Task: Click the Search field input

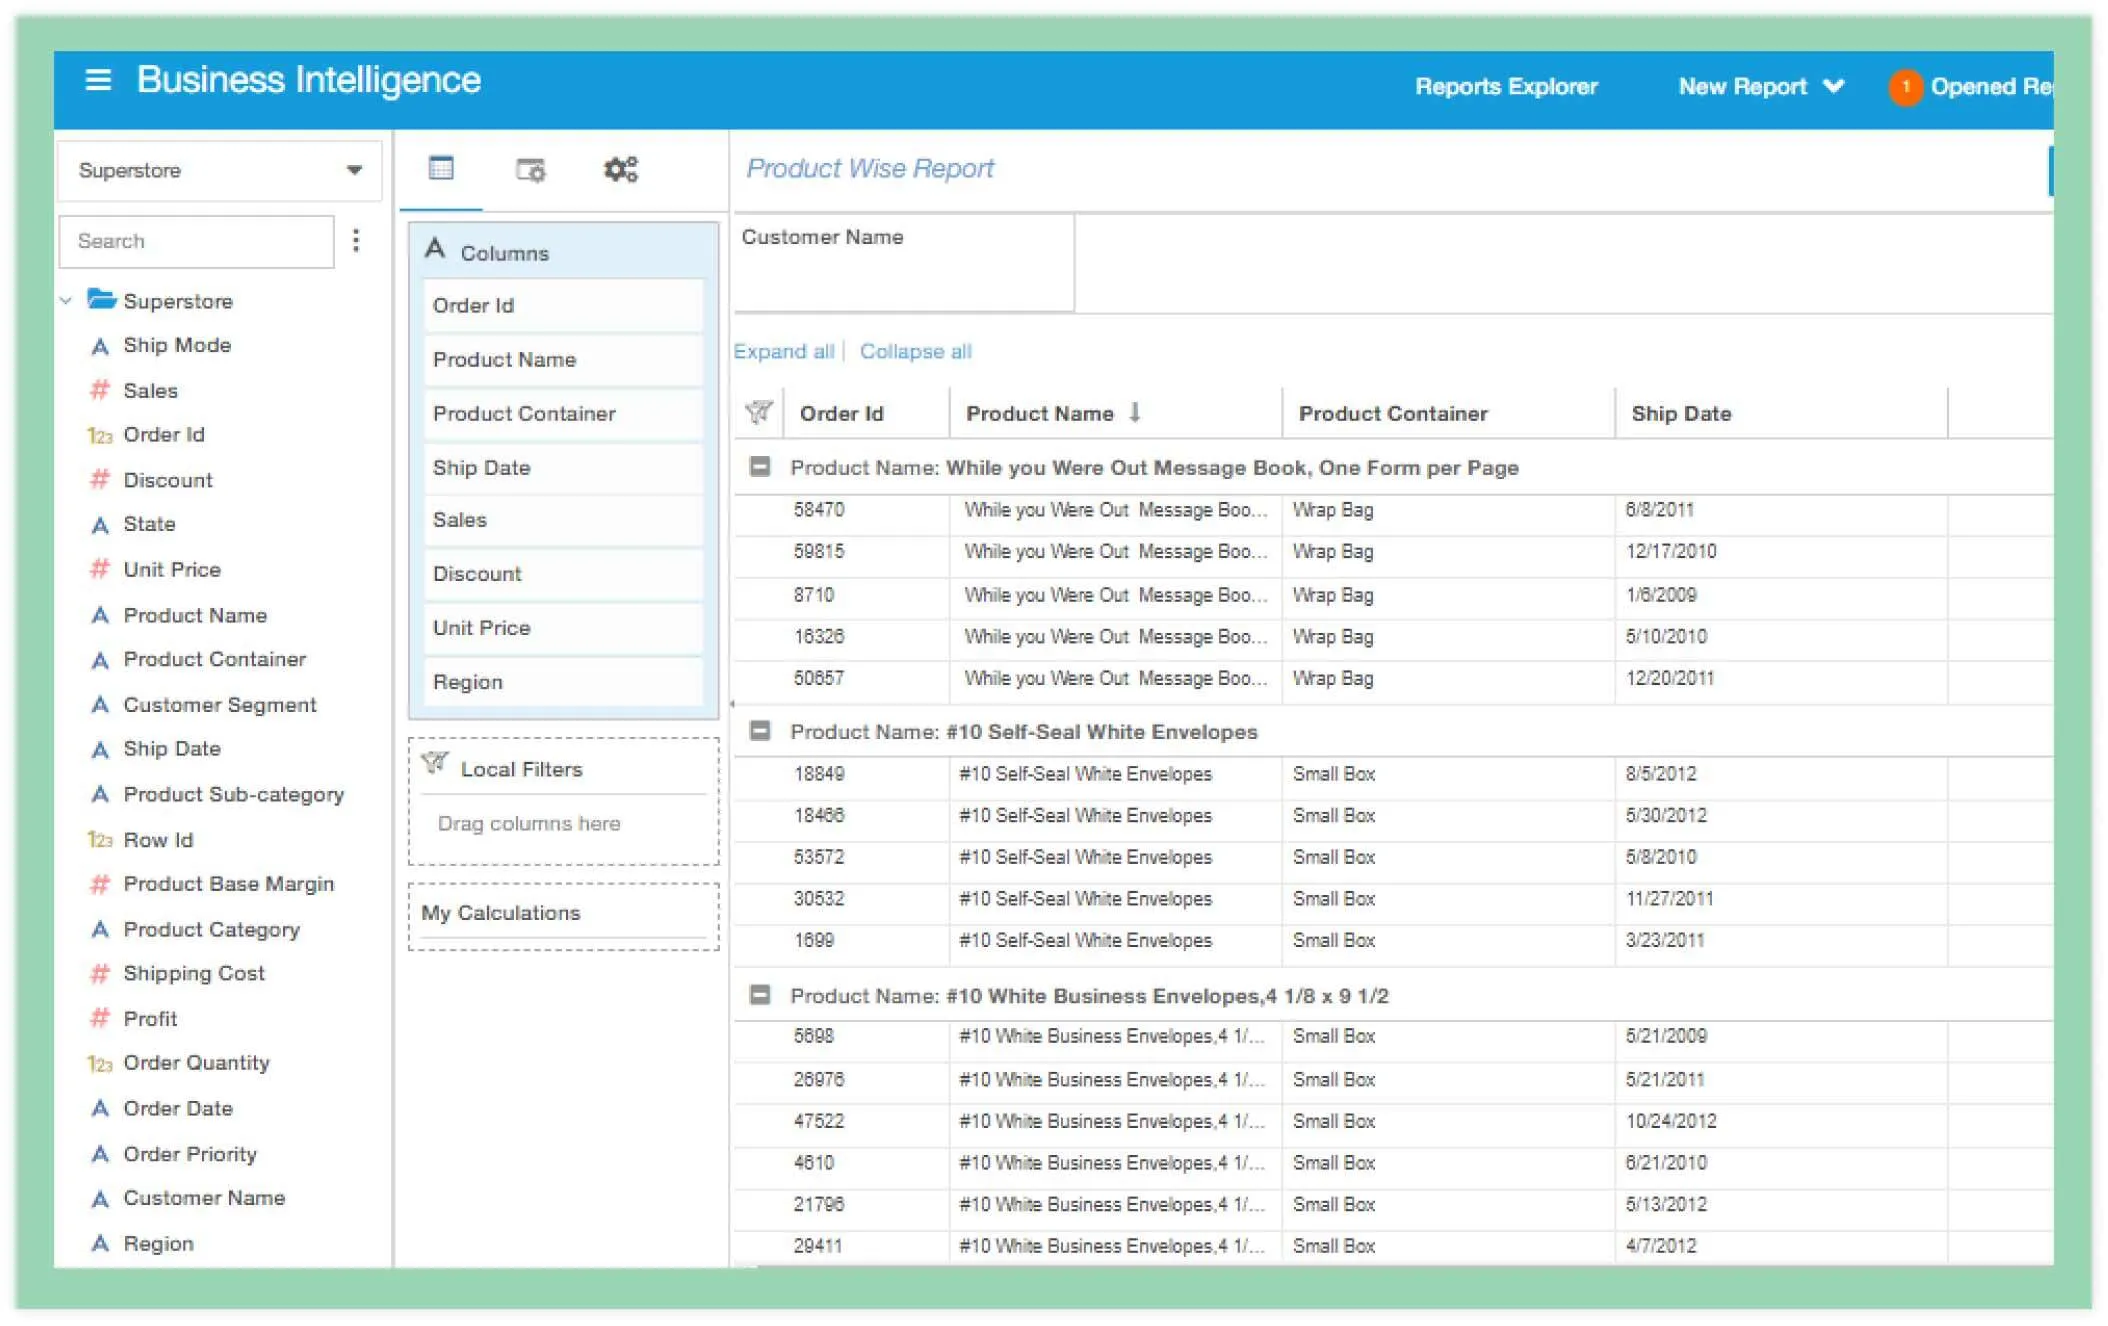Action: [x=196, y=241]
